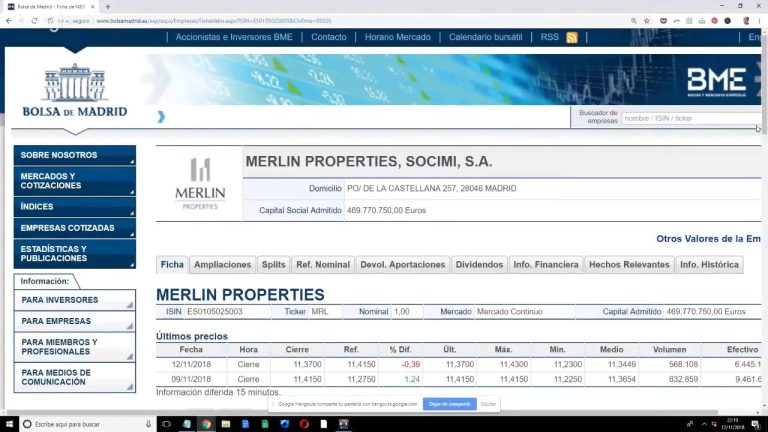Open the notification center icon
The height and width of the screenshot is (432, 768).
pos(755,424)
